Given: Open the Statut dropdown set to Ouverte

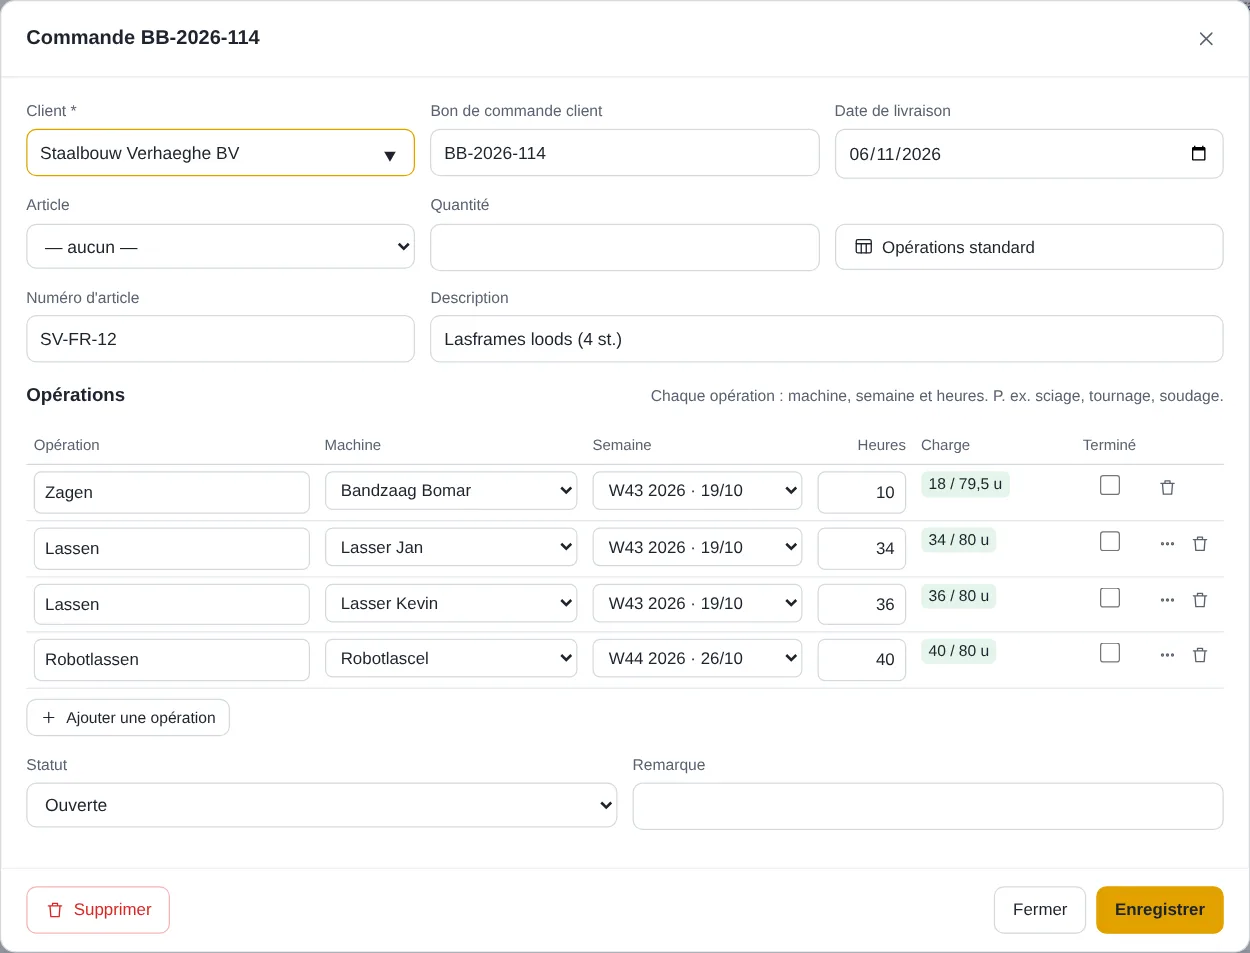Looking at the screenshot, I should (321, 805).
